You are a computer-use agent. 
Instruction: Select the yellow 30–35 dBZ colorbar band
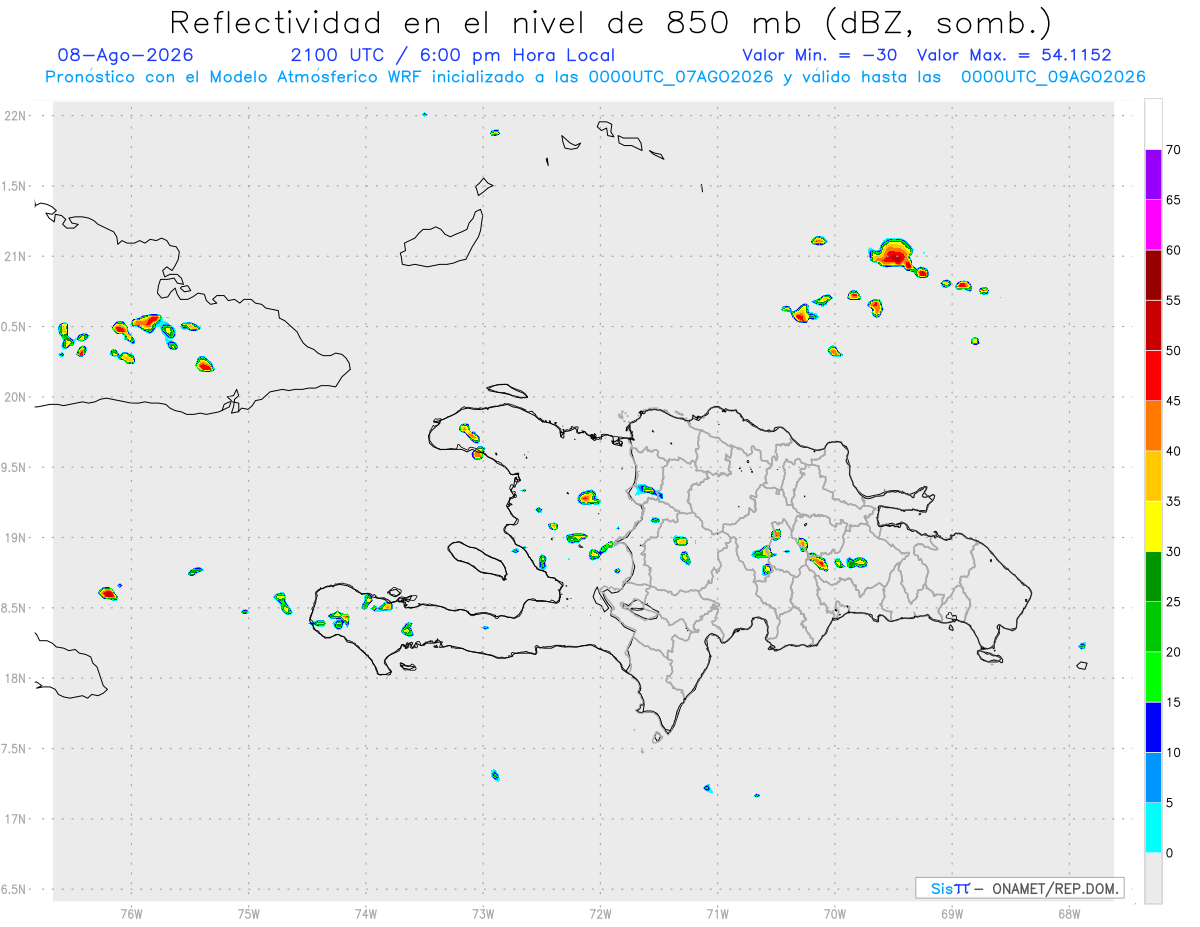tap(1153, 526)
